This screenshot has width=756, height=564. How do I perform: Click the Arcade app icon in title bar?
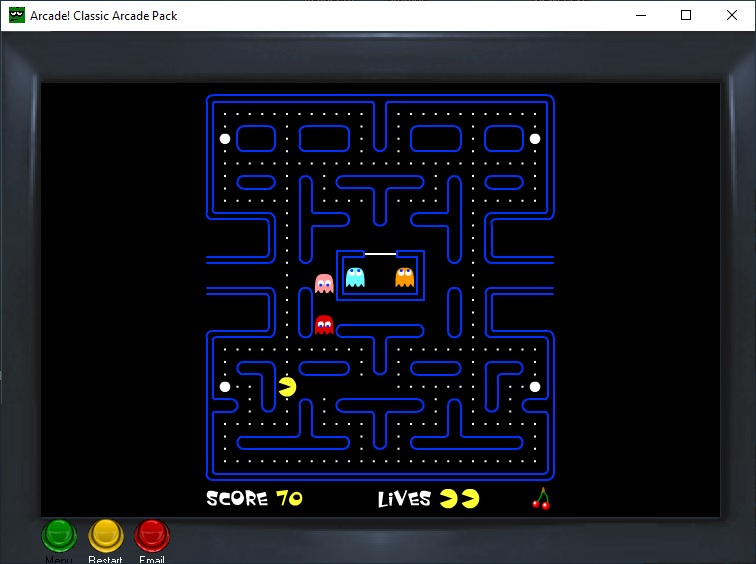(17, 15)
